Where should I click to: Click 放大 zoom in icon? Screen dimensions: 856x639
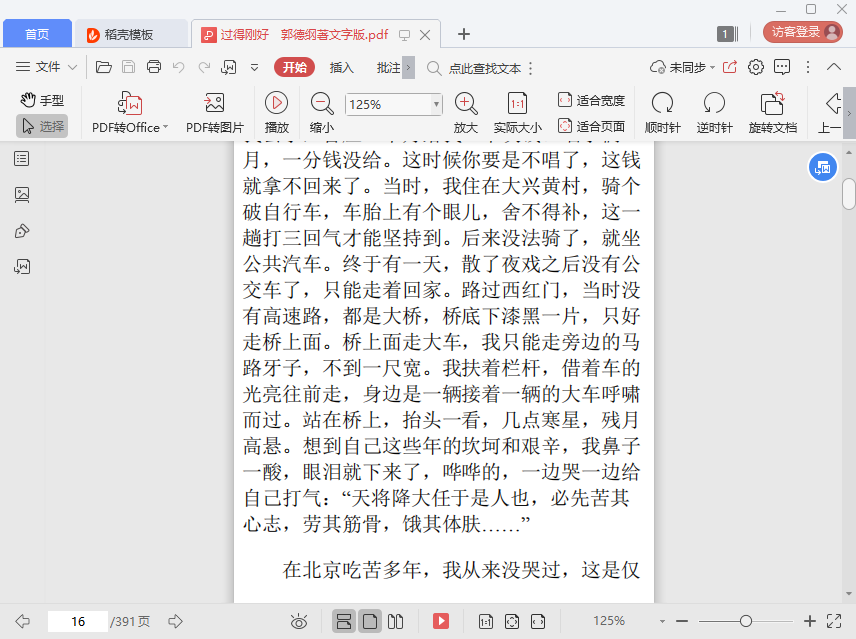[x=466, y=113]
